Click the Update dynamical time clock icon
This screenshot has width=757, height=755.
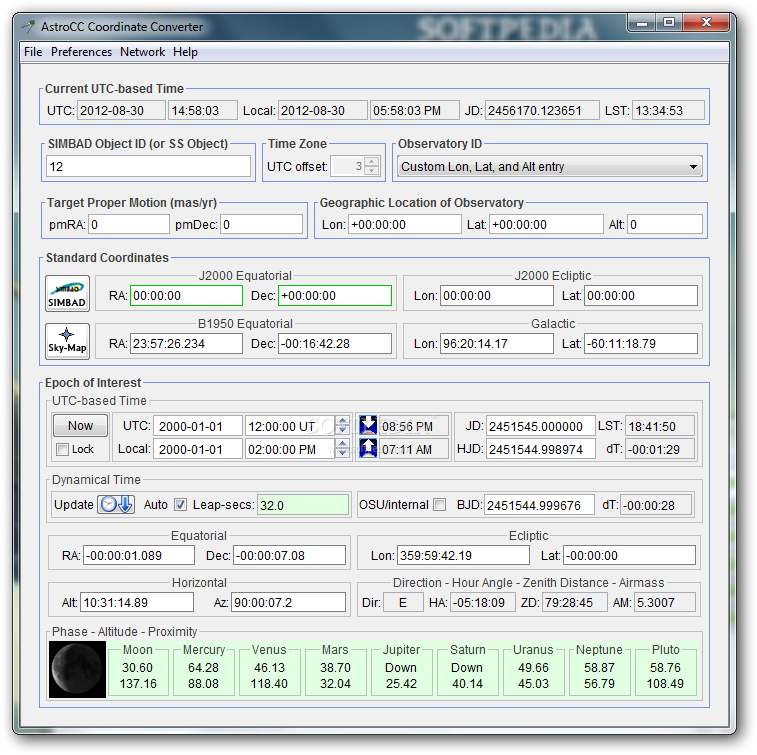pyautogui.click(x=116, y=504)
